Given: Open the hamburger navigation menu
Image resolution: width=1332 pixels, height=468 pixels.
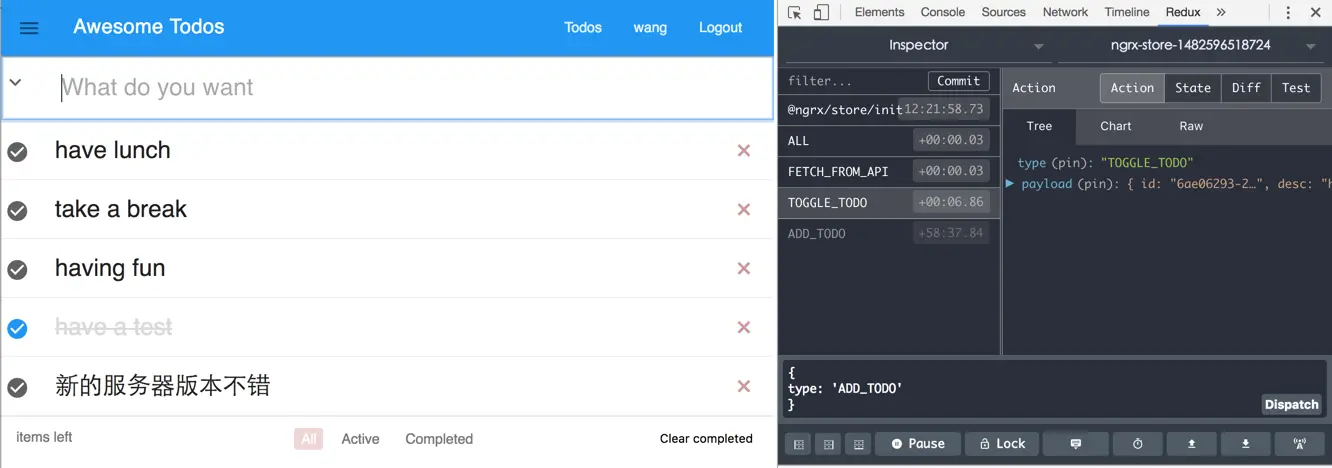Looking at the screenshot, I should pos(29,28).
